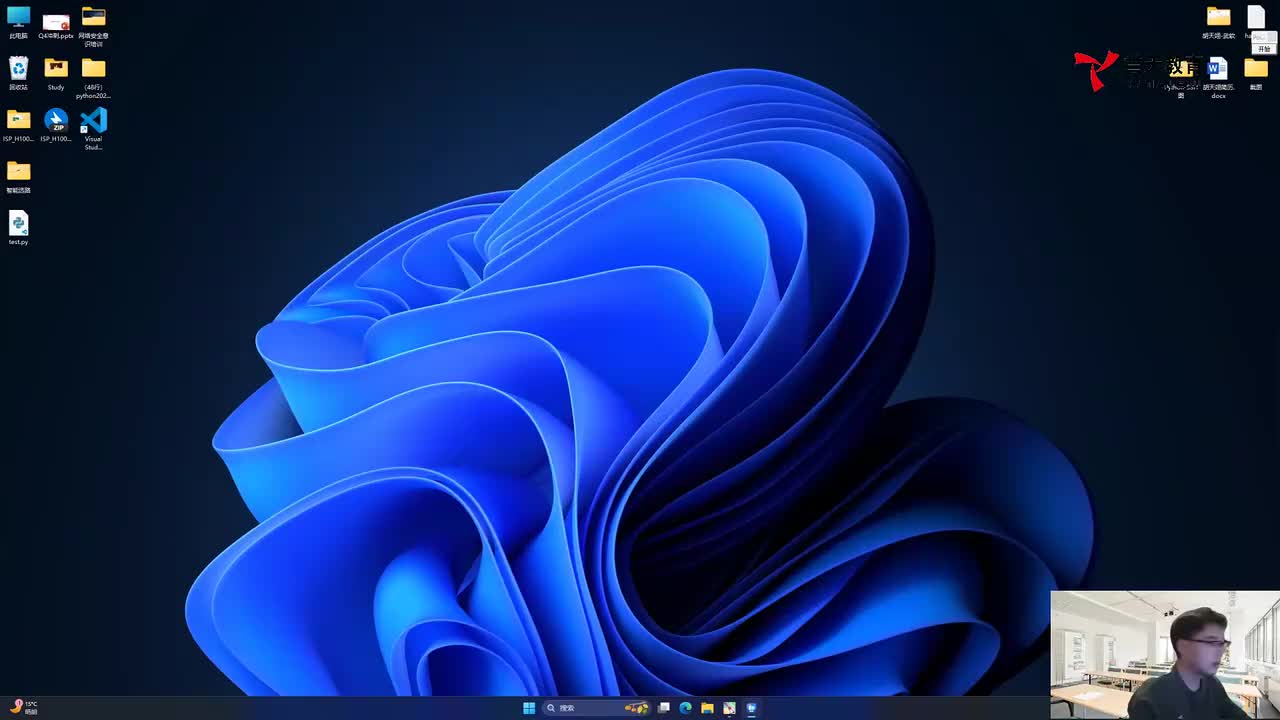Select the test.py Python file
This screenshot has width=1280, height=720.
pyautogui.click(x=18, y=227)
